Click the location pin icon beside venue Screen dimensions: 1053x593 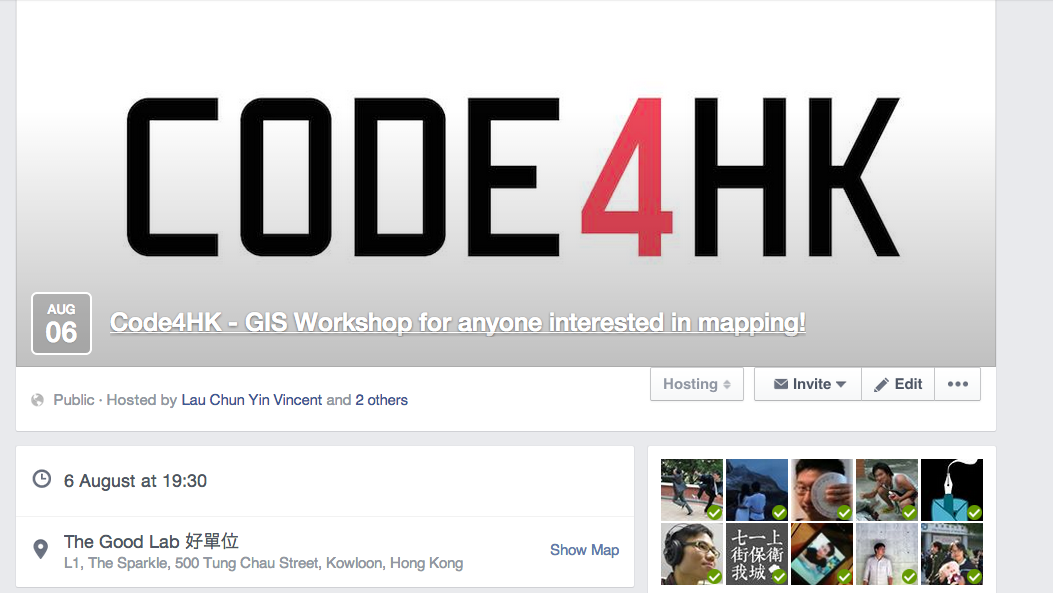(x=41, y=549)
